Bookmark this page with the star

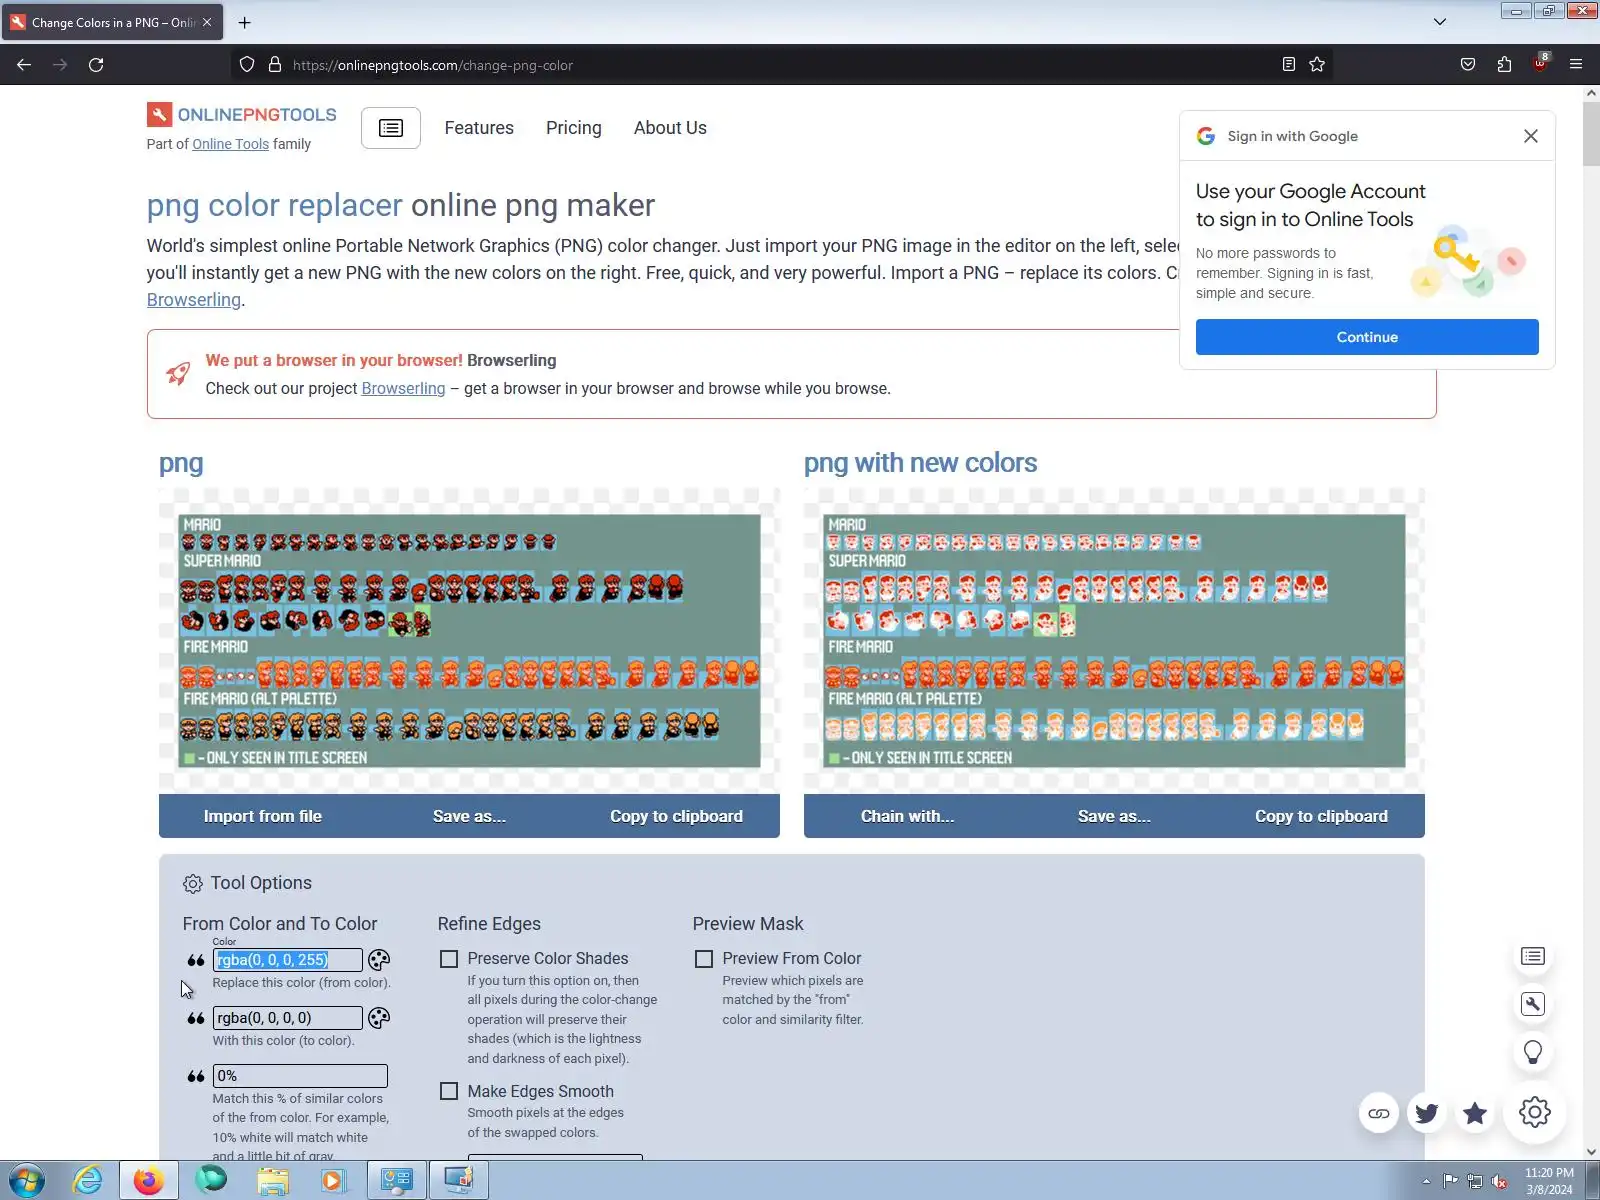pos(1317,65)
